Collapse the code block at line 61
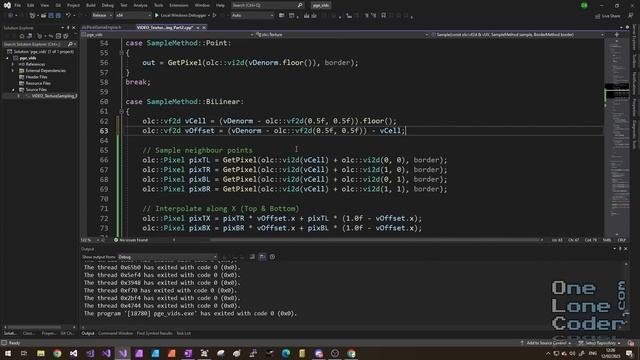This screenshot has width=640, height=360. [121, 111]
